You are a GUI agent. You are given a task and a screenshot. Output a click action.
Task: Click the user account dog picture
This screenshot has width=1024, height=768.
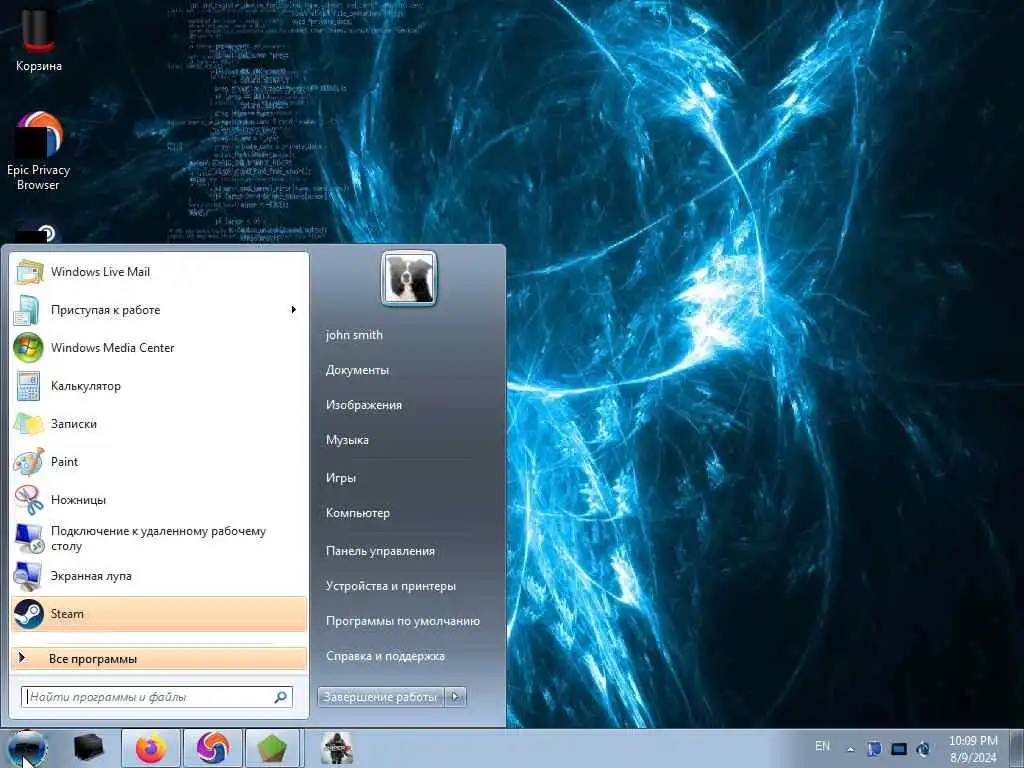tap(409, 278)
